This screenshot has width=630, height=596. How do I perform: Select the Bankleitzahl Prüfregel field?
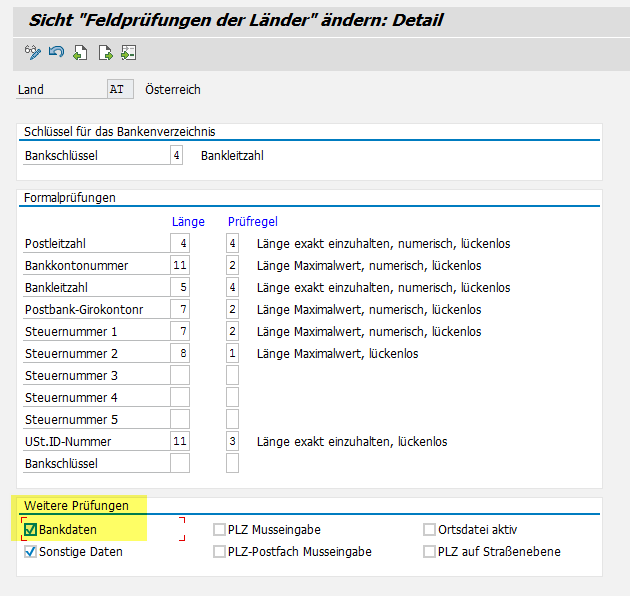pos(232,287)
